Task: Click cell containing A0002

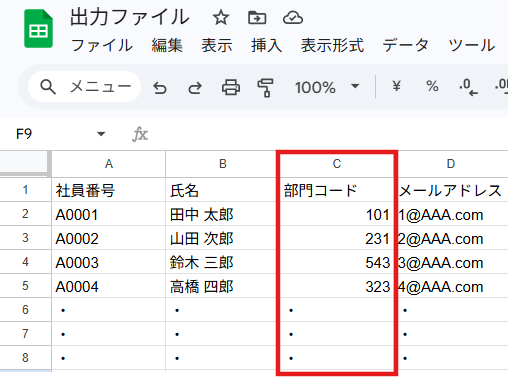Action: point(109,238)
